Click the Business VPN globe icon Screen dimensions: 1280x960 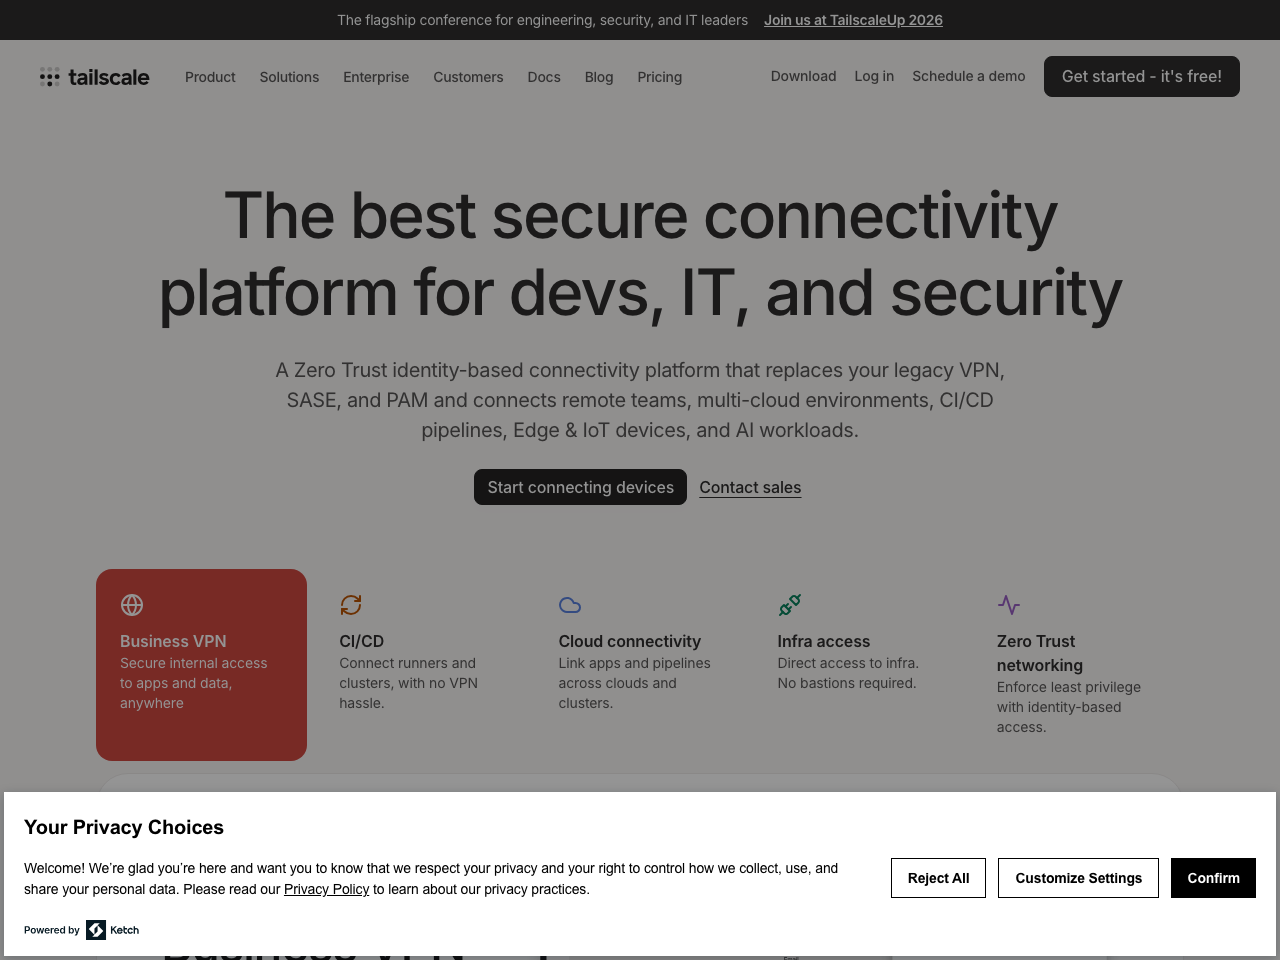click(132, 605)
